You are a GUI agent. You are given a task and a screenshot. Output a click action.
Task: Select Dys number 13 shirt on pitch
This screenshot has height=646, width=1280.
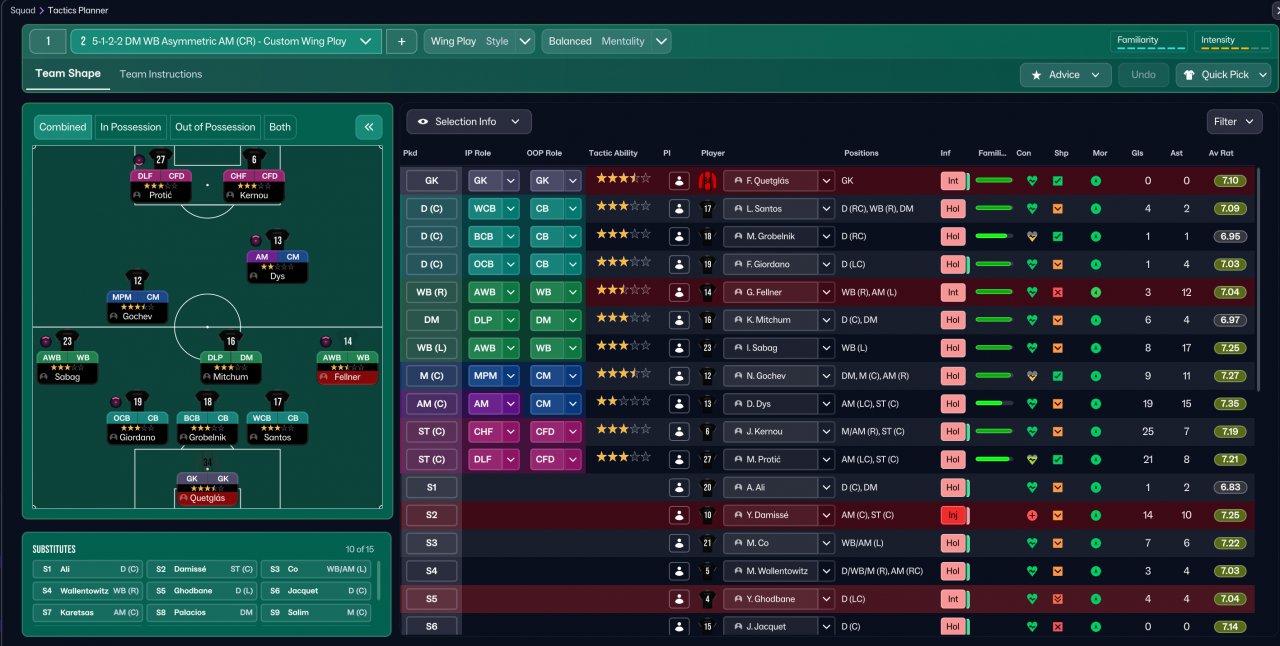[277, 240]
